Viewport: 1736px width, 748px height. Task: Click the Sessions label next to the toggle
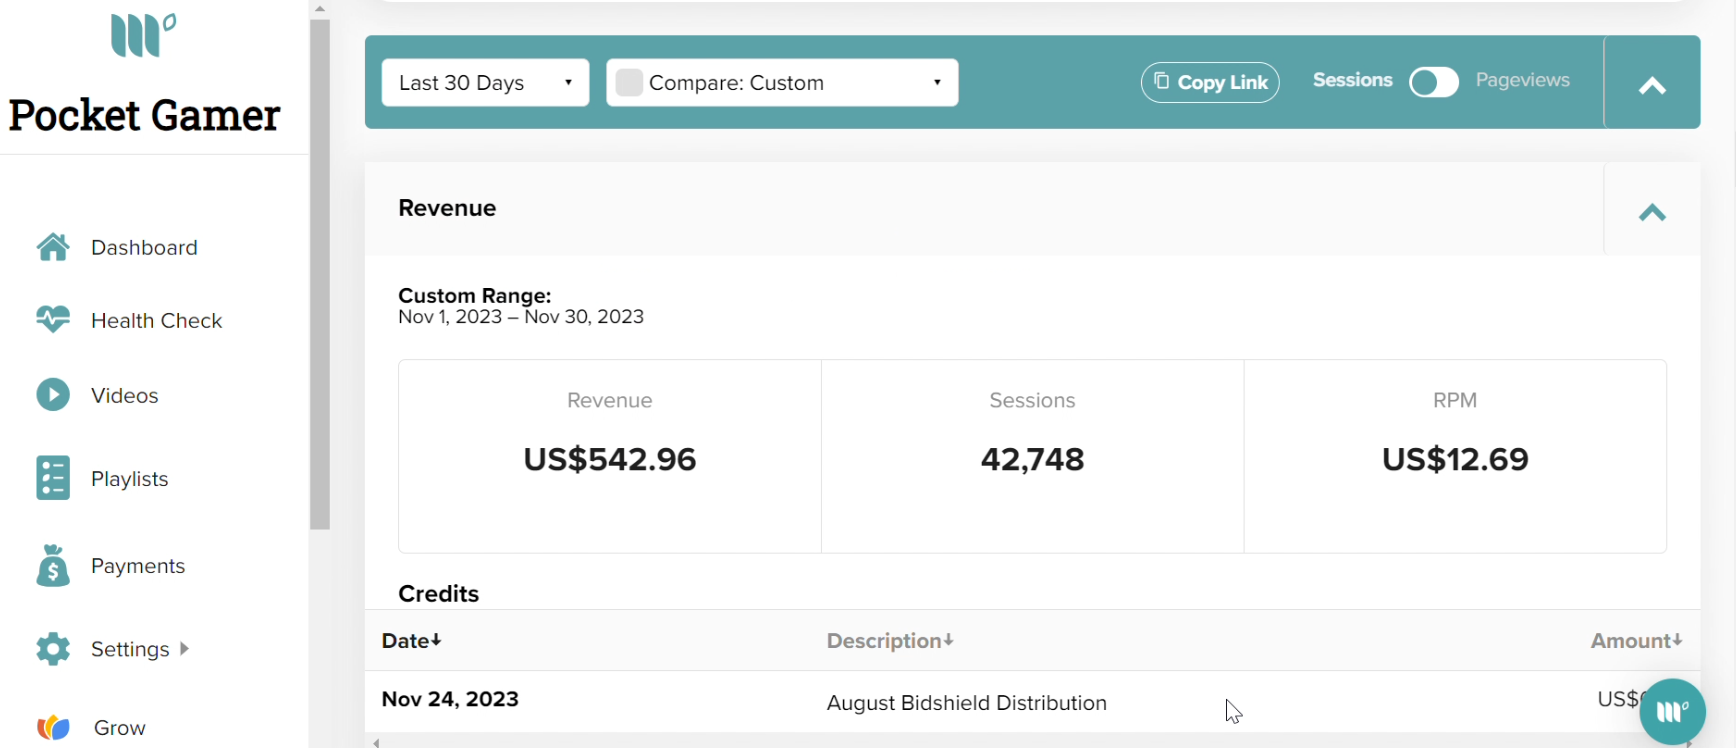(x=1352, y=80)
